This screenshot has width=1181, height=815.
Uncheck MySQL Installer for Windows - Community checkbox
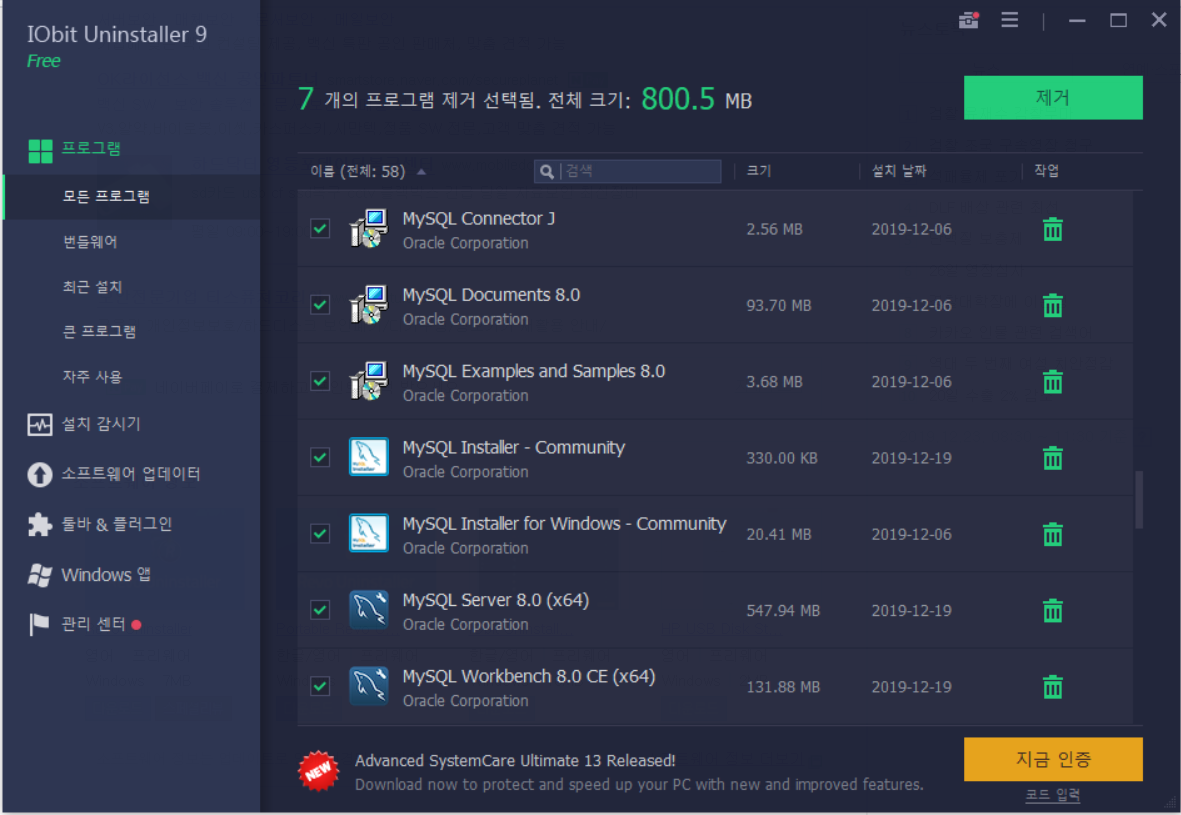pyautogui.click(x=320, y=533)
